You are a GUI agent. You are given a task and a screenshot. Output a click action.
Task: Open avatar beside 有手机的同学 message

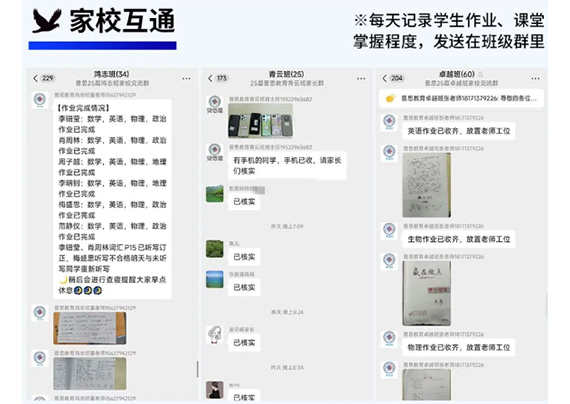214,152
